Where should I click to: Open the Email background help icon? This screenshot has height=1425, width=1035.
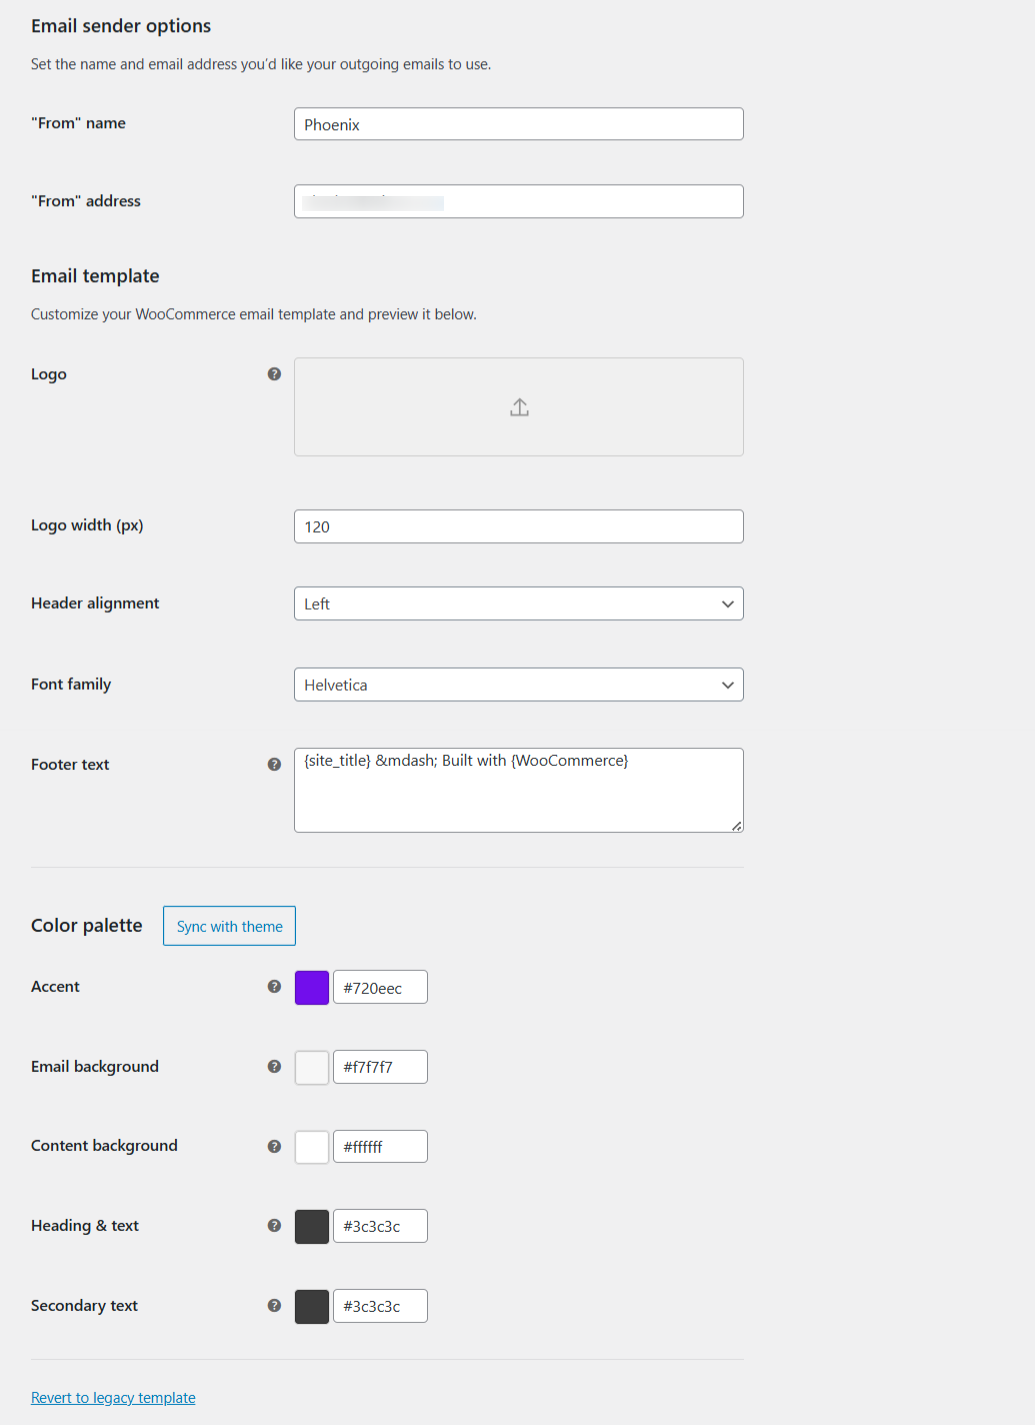tap(274, 1067)
